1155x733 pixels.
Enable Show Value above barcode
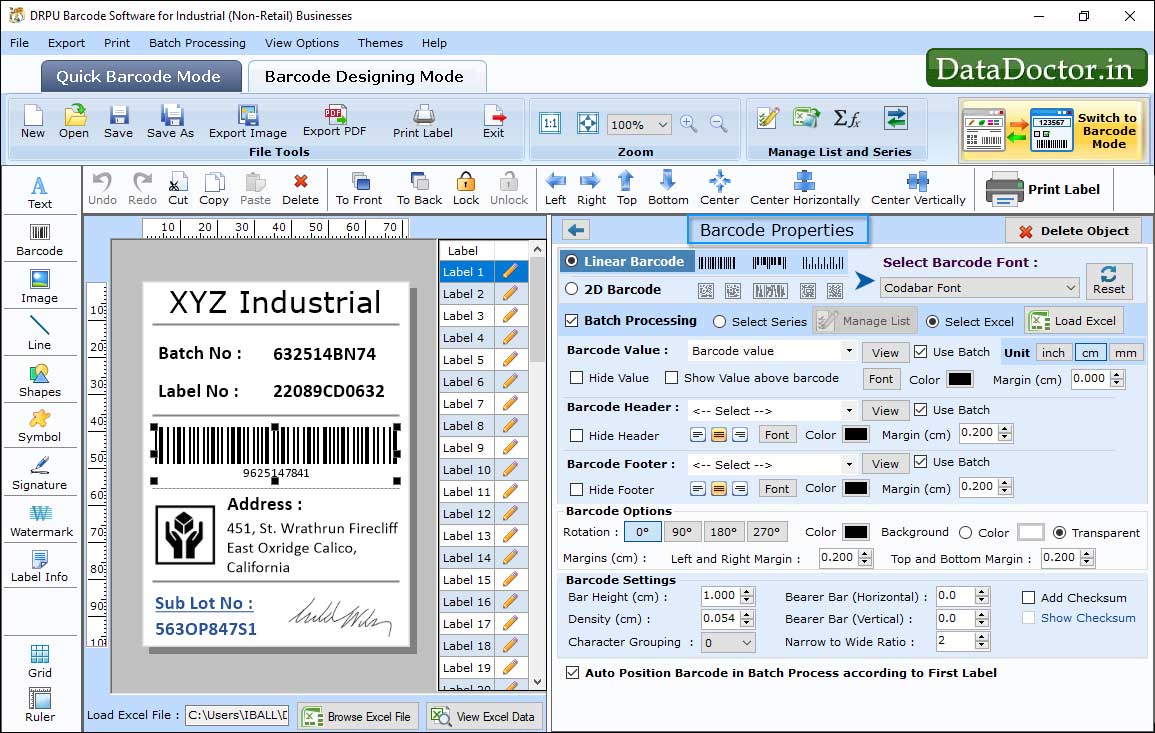pyautogui.click(x=672, y=378)
